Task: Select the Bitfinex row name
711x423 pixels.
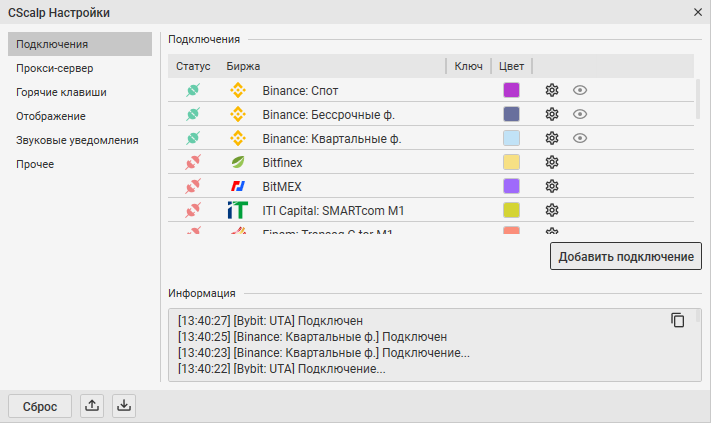Action: 282,163
